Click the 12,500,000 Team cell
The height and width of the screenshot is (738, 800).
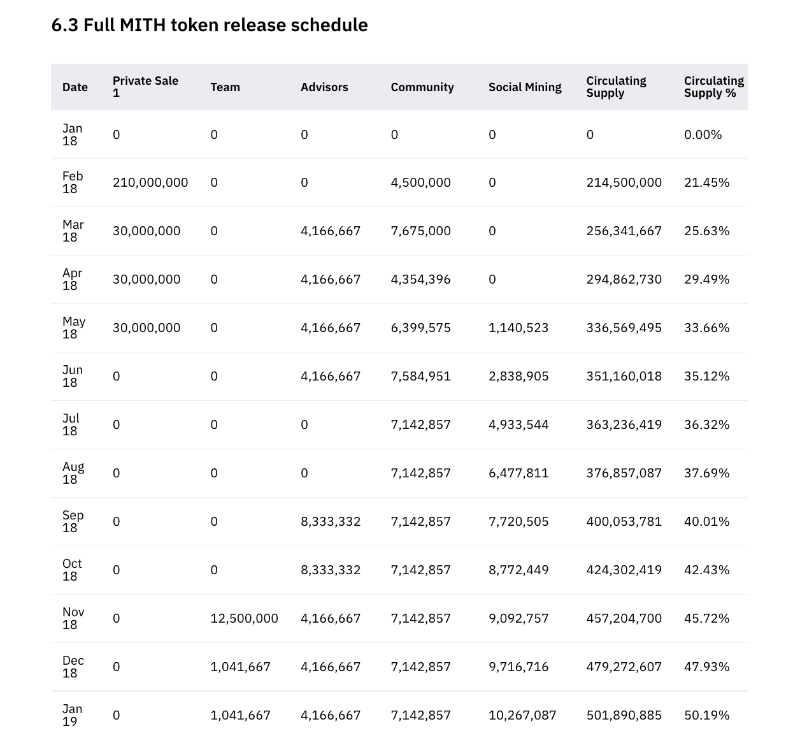(244, 619)
